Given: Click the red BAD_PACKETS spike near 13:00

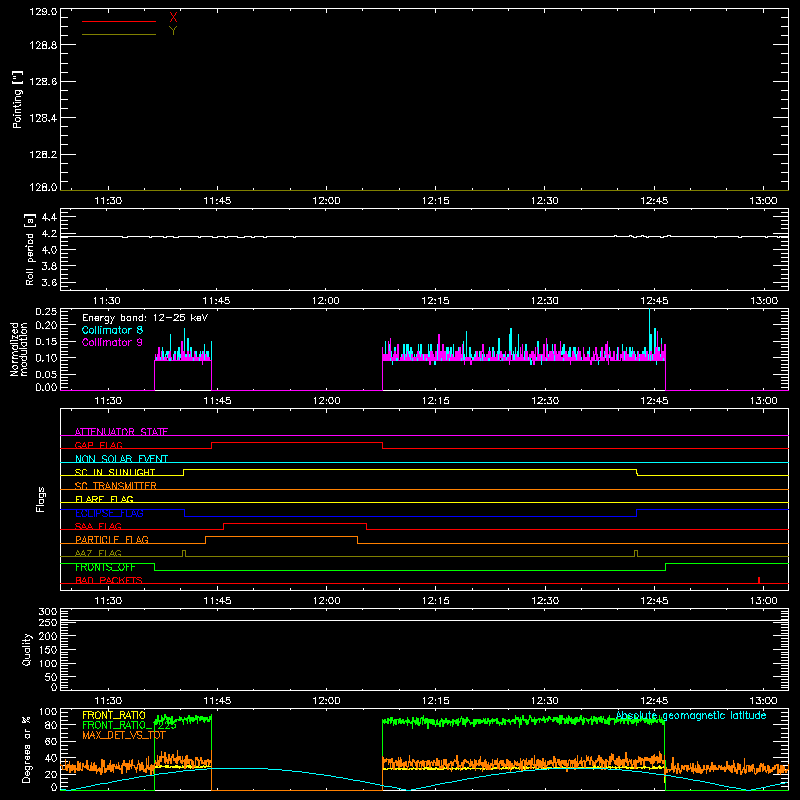Looking at the screenshot, I should point(759,580).
